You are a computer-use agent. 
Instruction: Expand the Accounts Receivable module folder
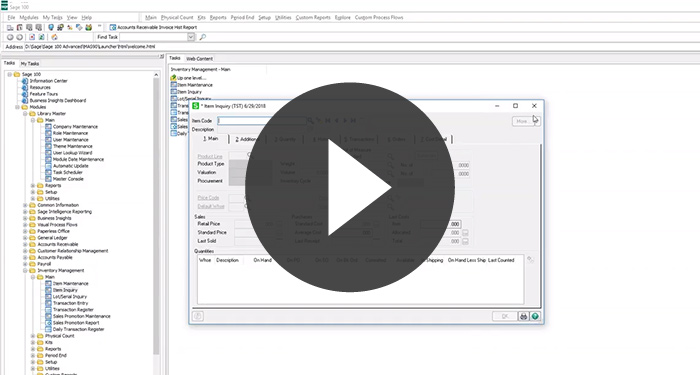pyautogui.click(x=25, y=244)
